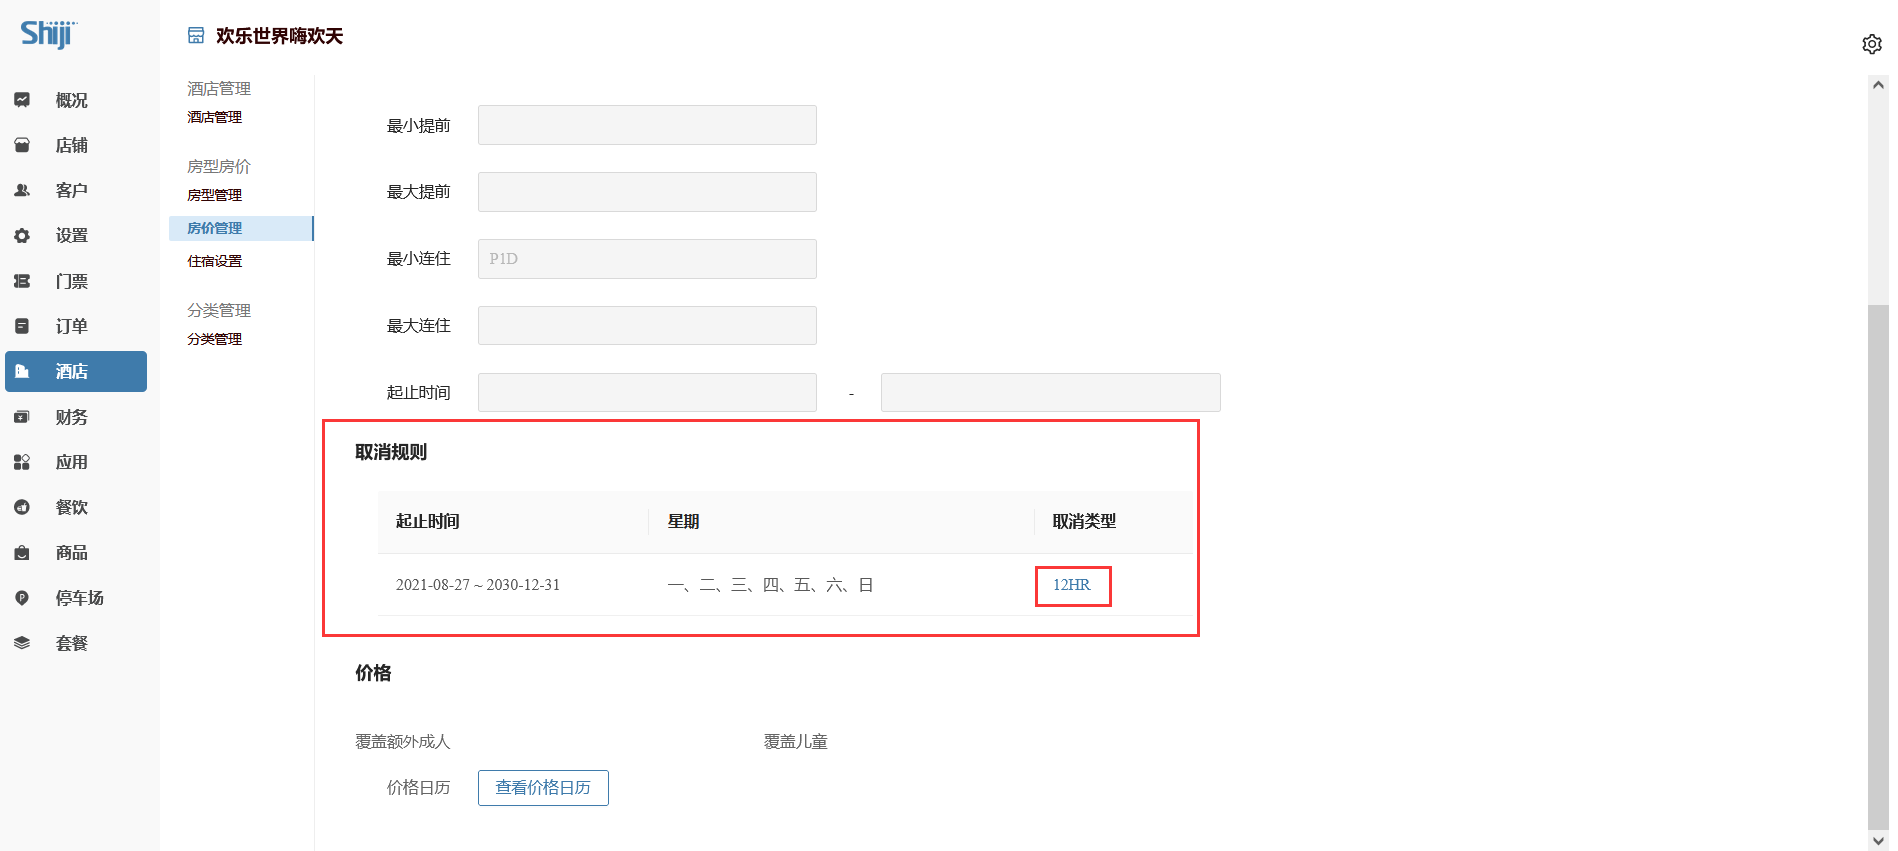Click the 最小提前 input field
This screenshot has height=851, width=1898.
pyautogui.click(x=647, y=125)
